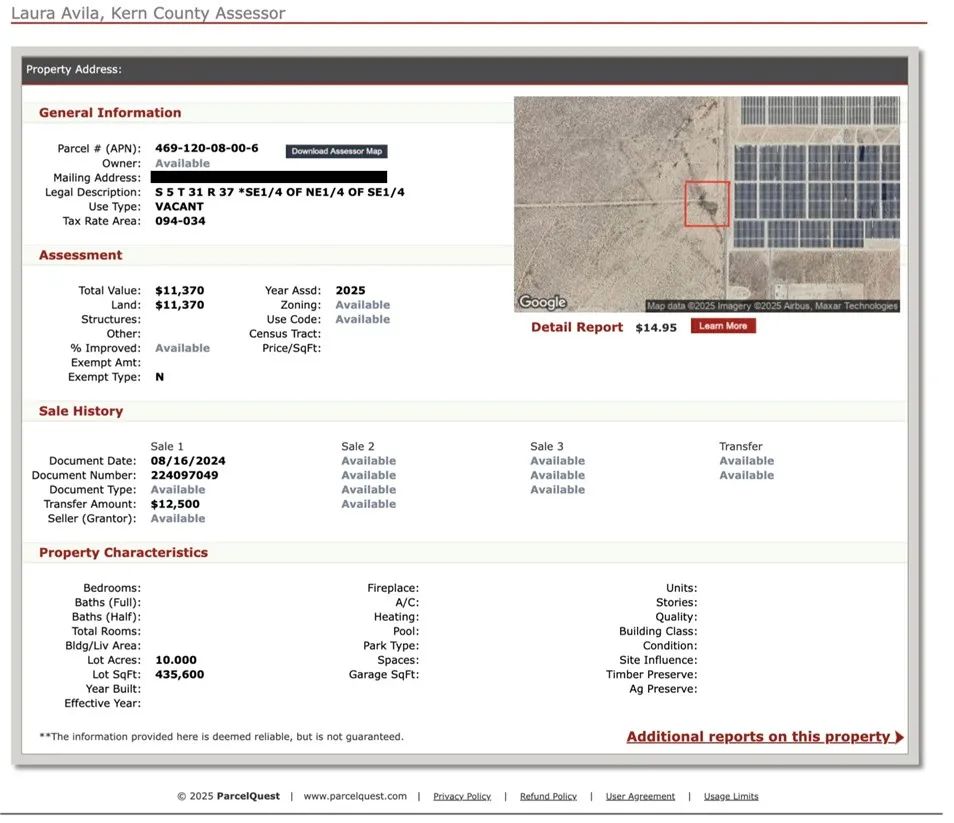Click Sale 2 Document Date 'Available'
Screen dimensions: 954x823
click(x=368, y=461)
